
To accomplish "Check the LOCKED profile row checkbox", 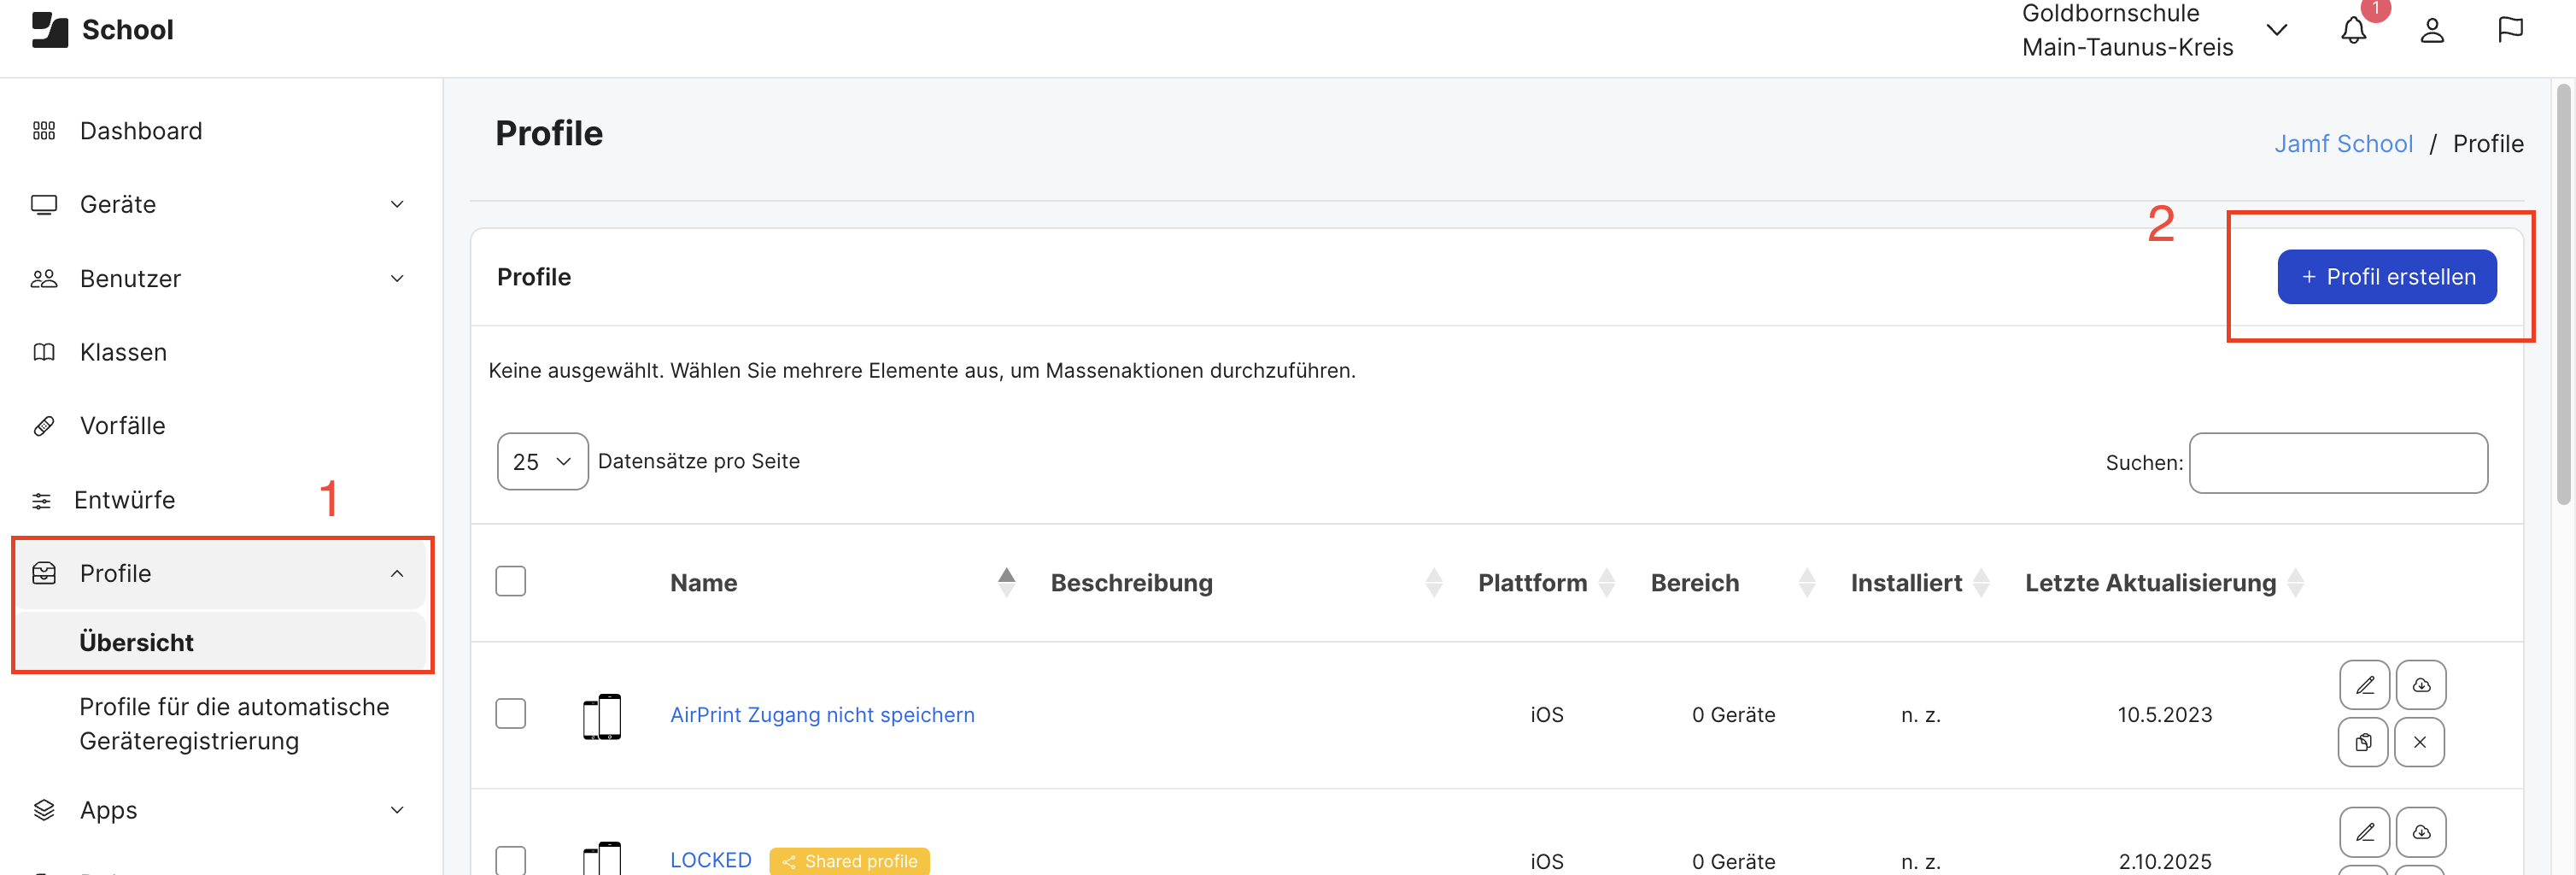I will click(x=510, y=860).
